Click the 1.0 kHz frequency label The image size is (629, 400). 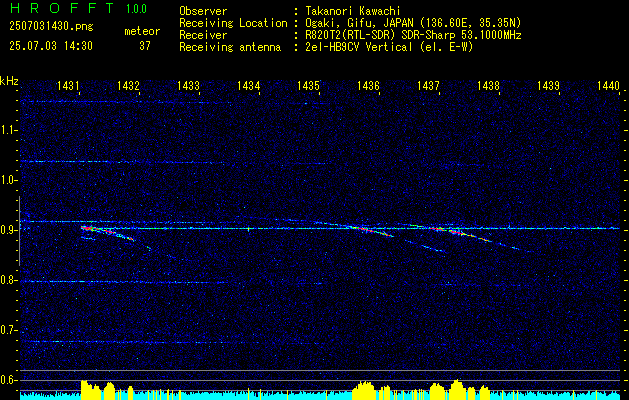(x=7, y=180)
